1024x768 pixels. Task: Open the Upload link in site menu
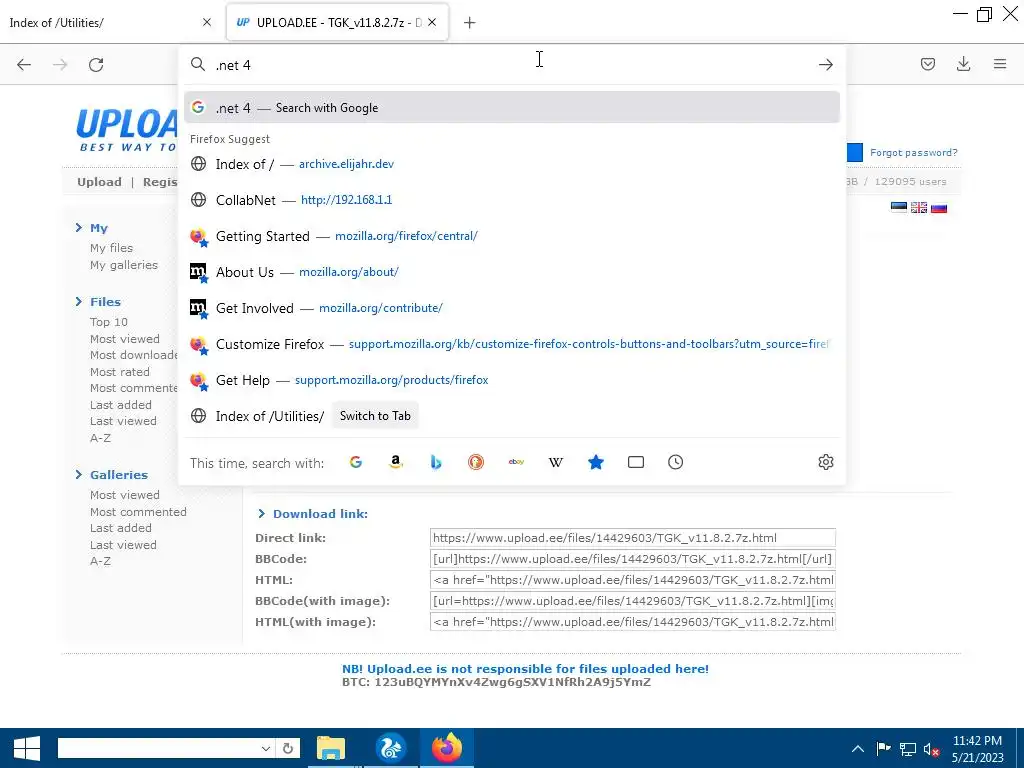pos(99,182)
